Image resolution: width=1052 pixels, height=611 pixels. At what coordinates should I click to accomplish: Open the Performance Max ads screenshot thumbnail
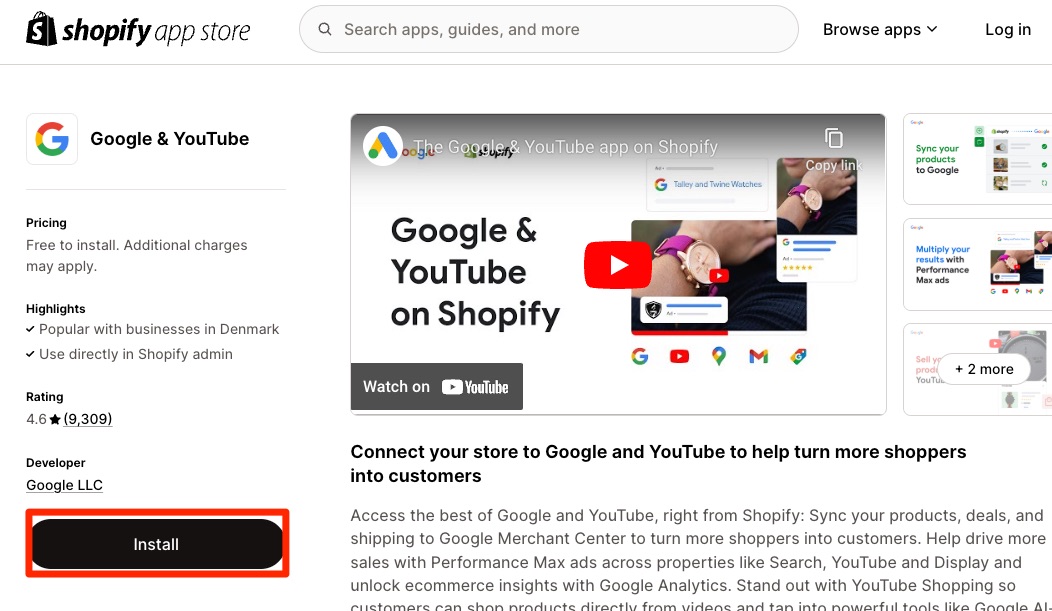978,264
